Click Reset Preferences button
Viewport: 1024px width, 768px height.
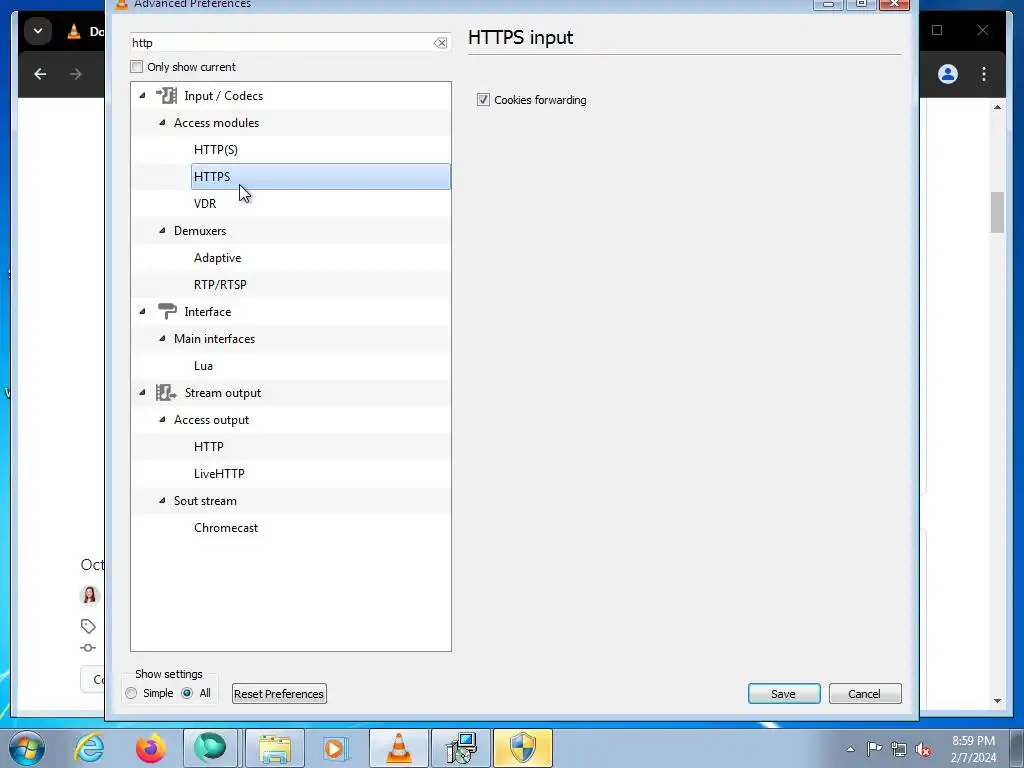pos(279,694)
